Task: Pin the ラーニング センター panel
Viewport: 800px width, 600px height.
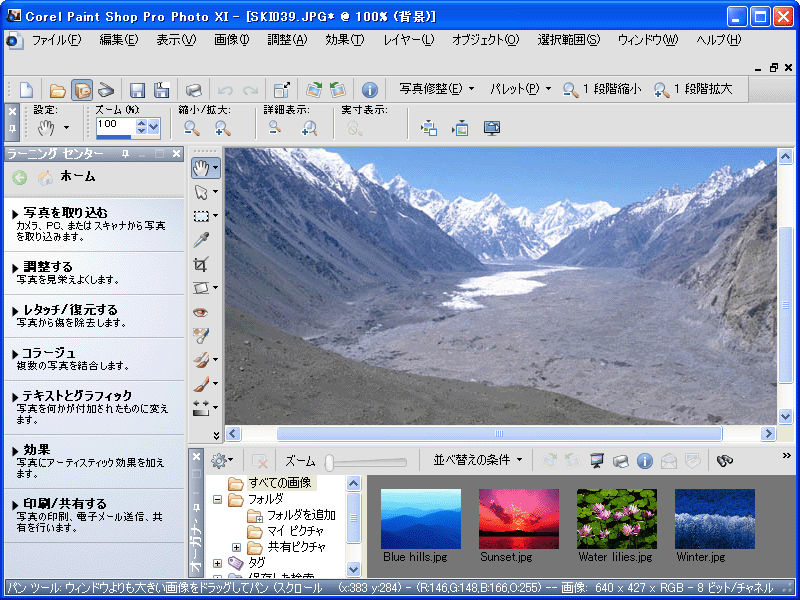Action: coord(125,154)
